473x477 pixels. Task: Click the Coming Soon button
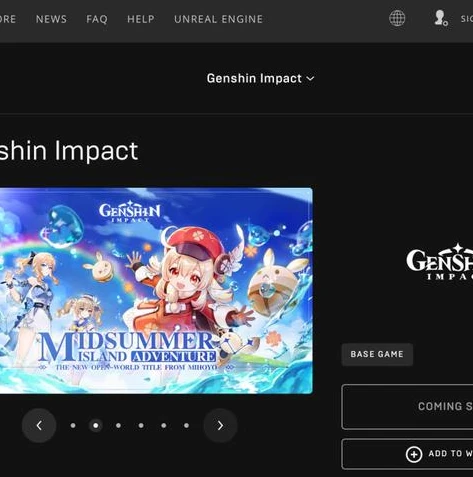407,407
